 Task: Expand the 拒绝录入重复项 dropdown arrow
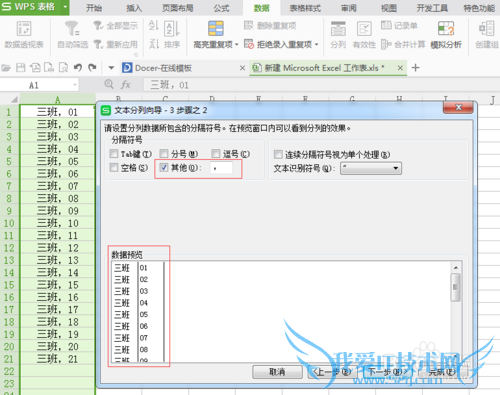[316, 45]
